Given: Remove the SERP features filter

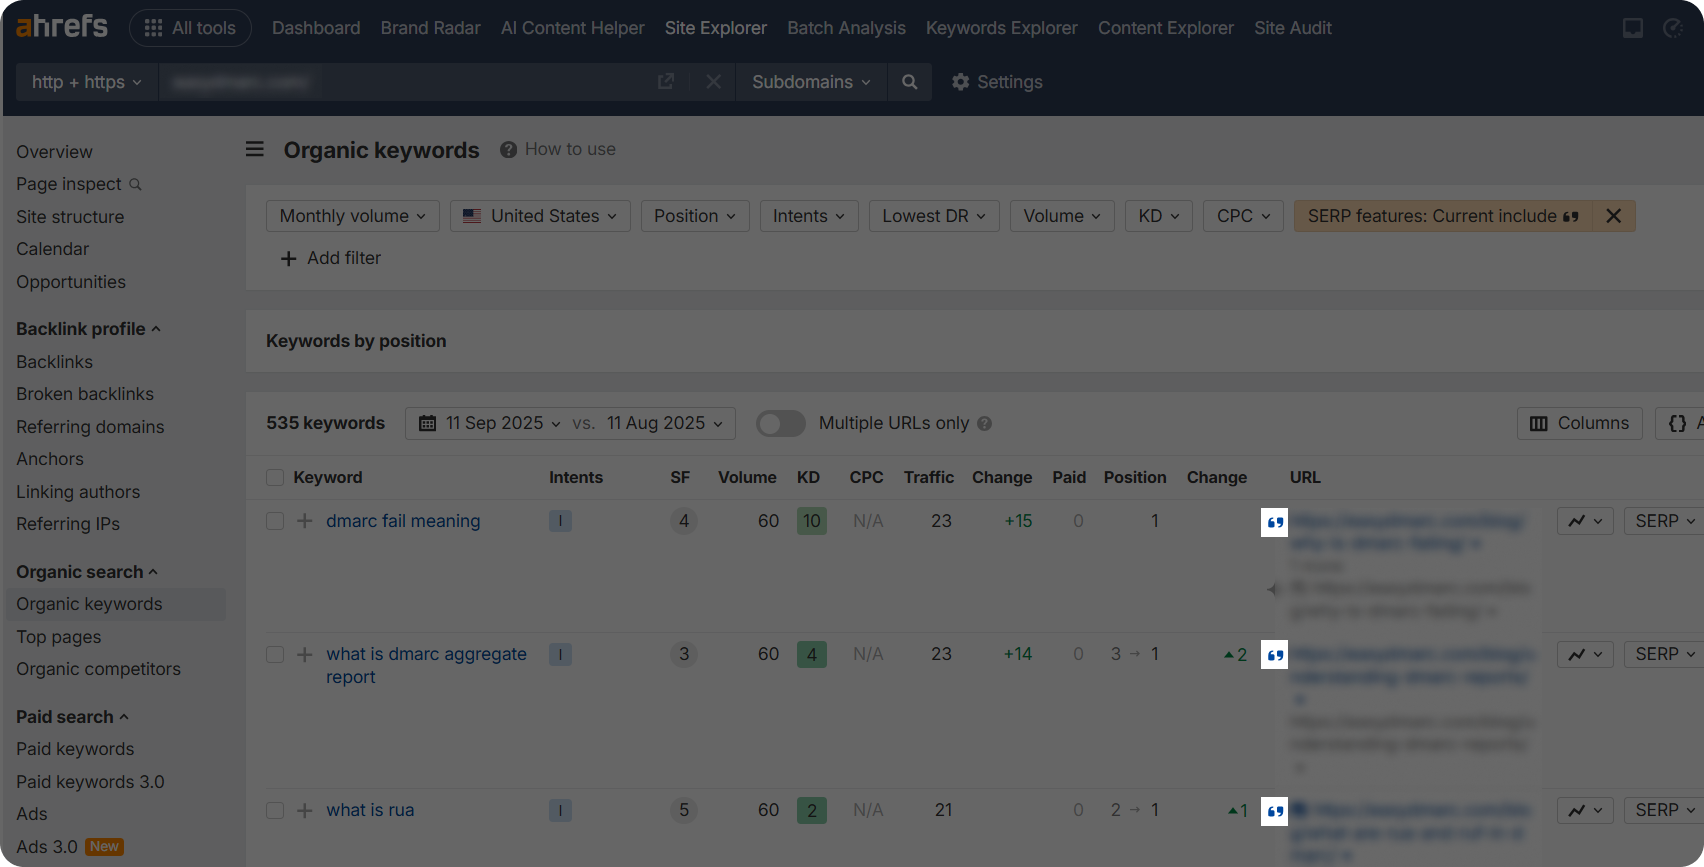Looking at the screenshot, I should point(1613,216).
